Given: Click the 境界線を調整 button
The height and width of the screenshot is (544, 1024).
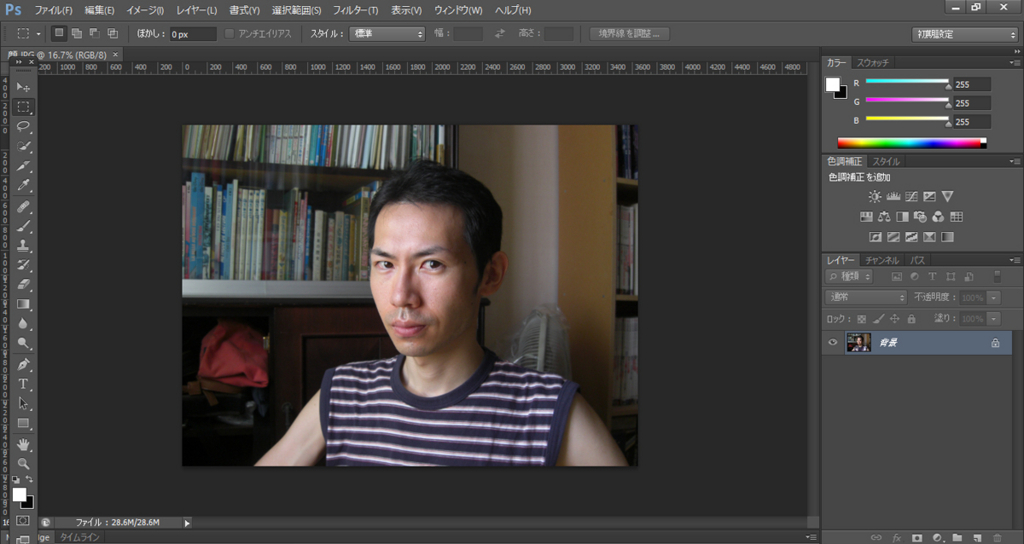Looking at the screenshot, I should tap(629, 33).
